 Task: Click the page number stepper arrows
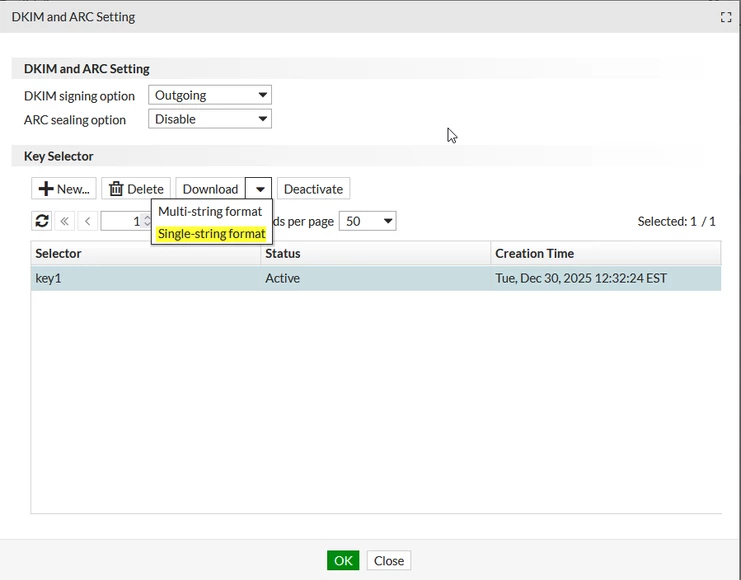click(x=147, y=221)
